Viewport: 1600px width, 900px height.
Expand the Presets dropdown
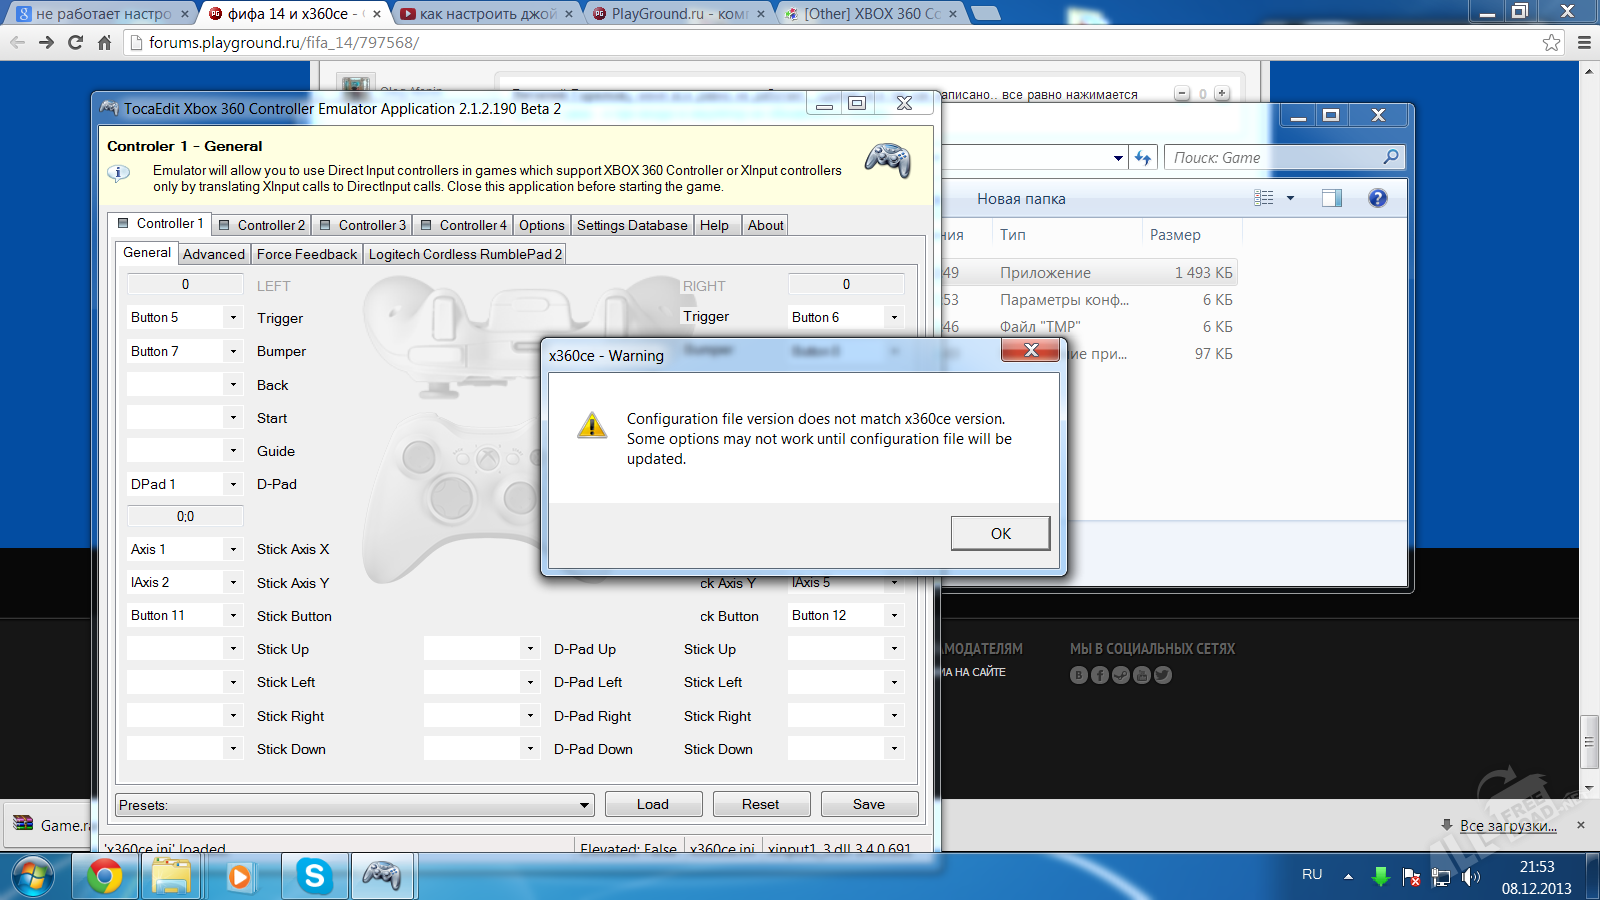(584, 805)
